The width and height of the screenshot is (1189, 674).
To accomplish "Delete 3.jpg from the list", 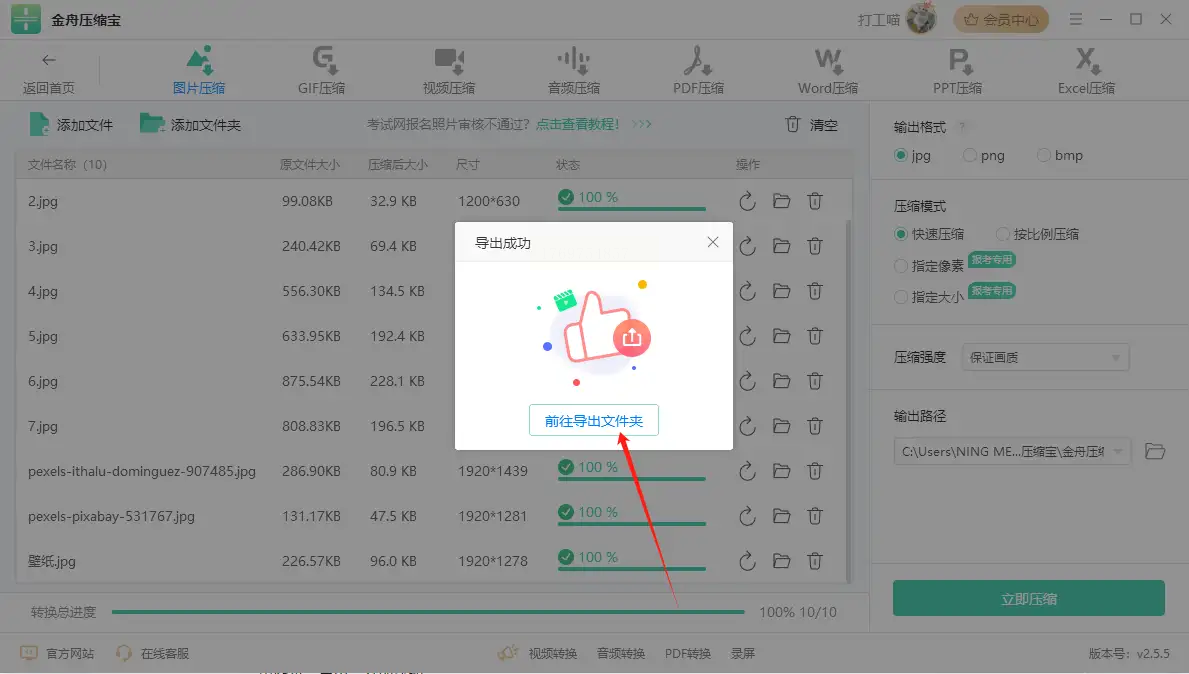I will point(814,246).
